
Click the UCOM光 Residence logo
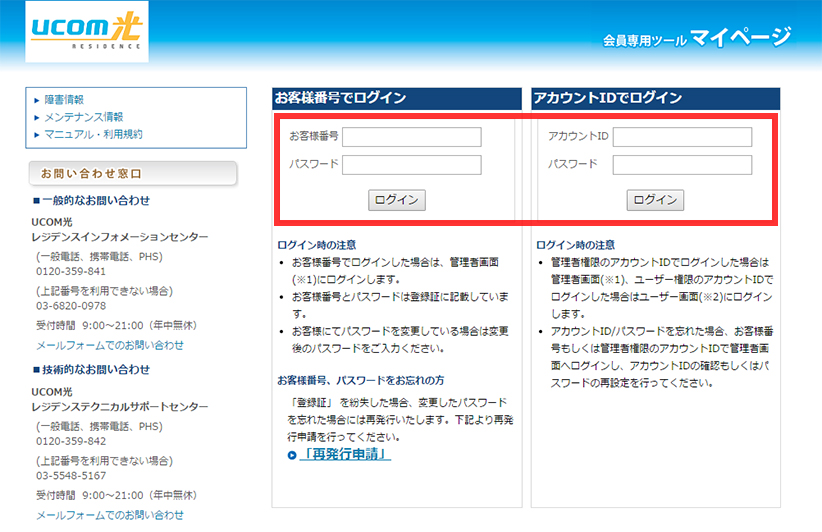point(87,31)
